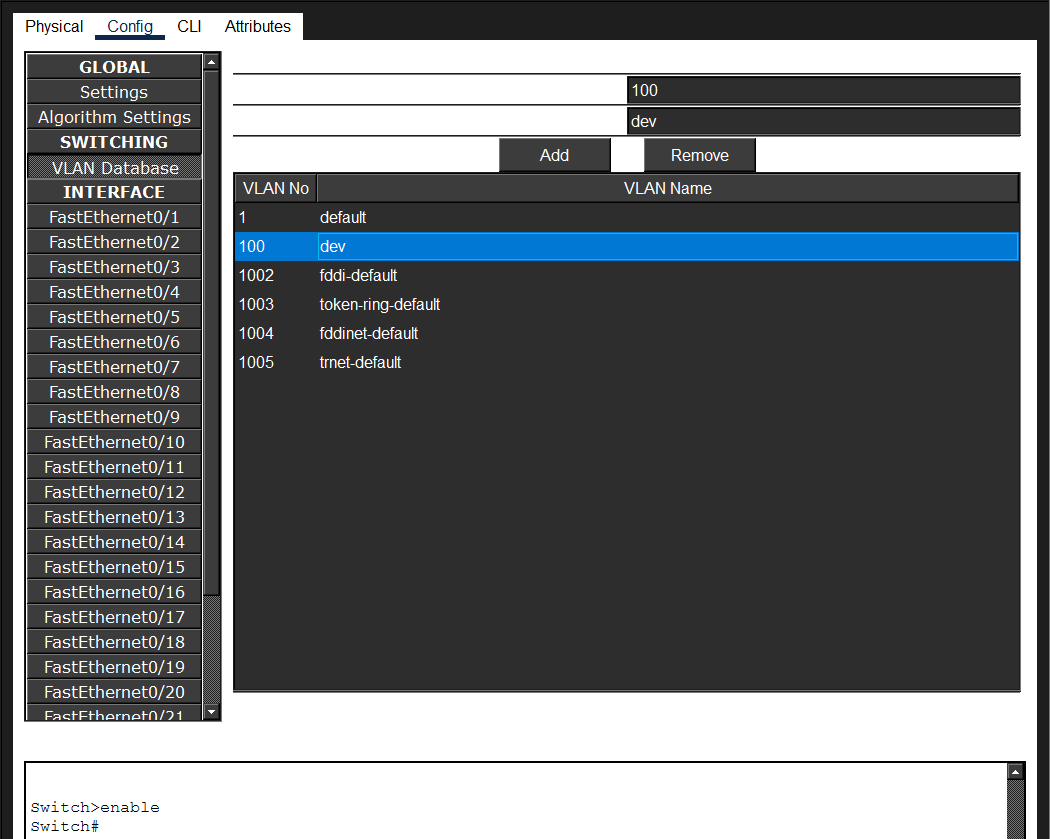1050x839 pixels.
Task: Click the VLAN Name column header
Action: tap(668, 188)
